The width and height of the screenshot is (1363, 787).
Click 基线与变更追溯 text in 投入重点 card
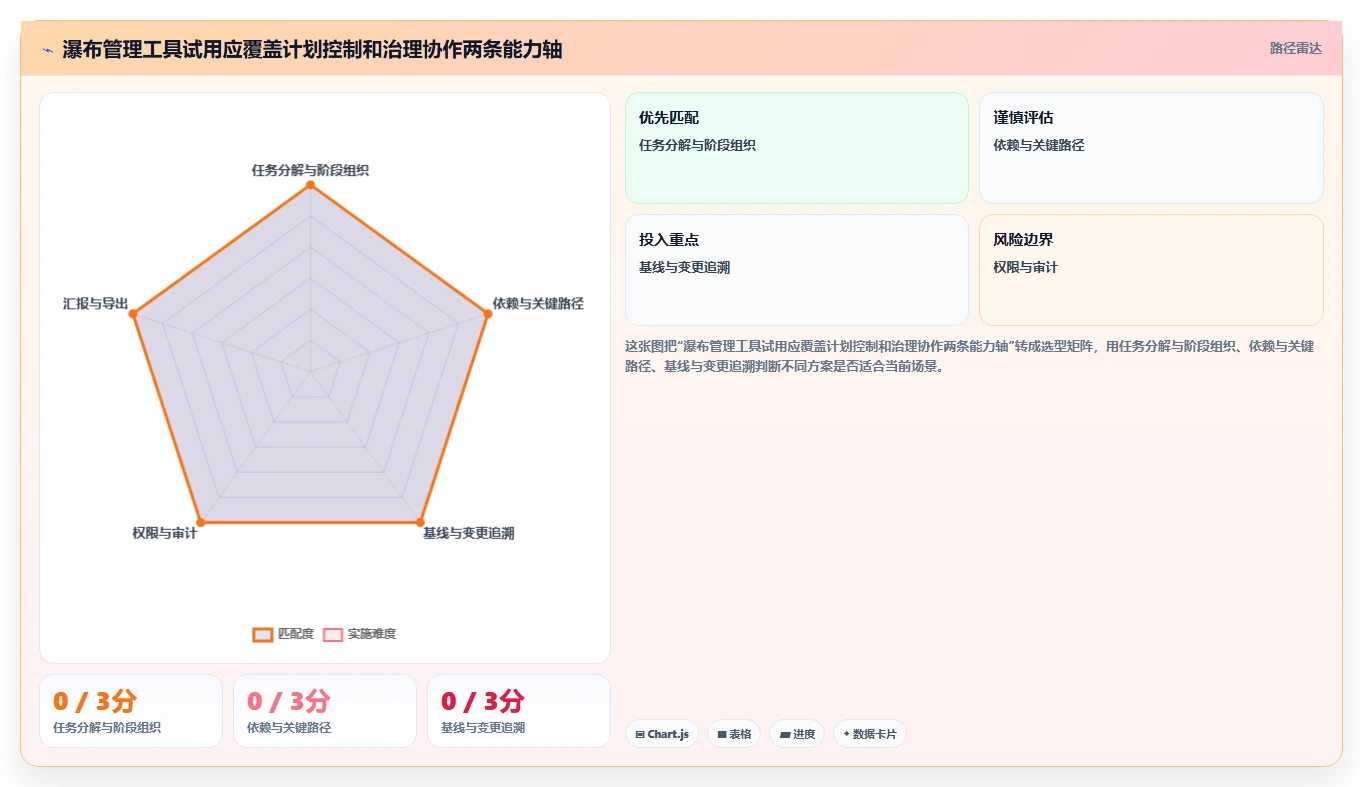[685, 267]
